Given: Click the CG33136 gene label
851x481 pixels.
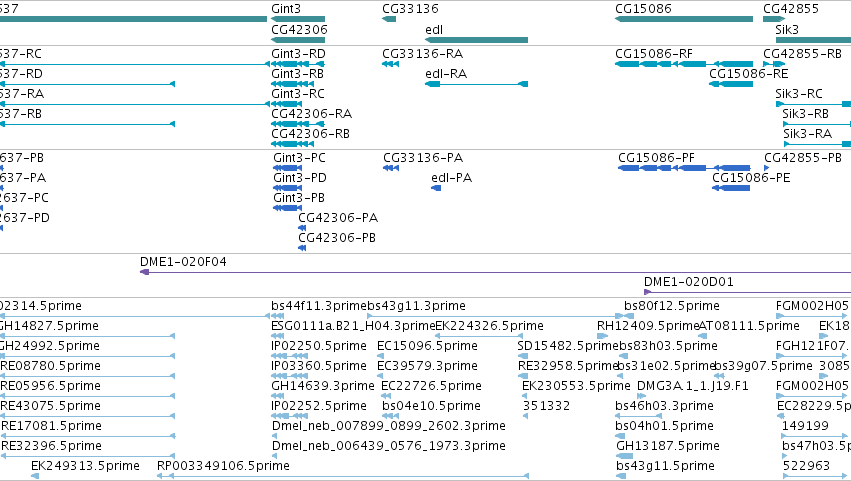Looking at the screenshot, I should pos(410,9).
